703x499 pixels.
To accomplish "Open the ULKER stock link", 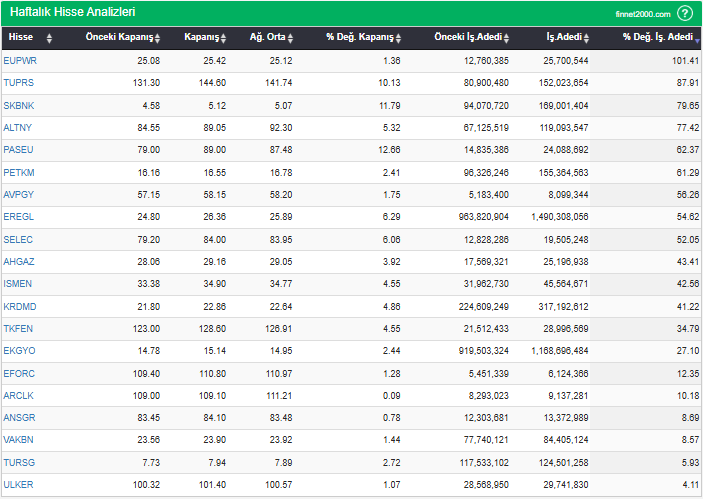I will (x=19, y=484).
